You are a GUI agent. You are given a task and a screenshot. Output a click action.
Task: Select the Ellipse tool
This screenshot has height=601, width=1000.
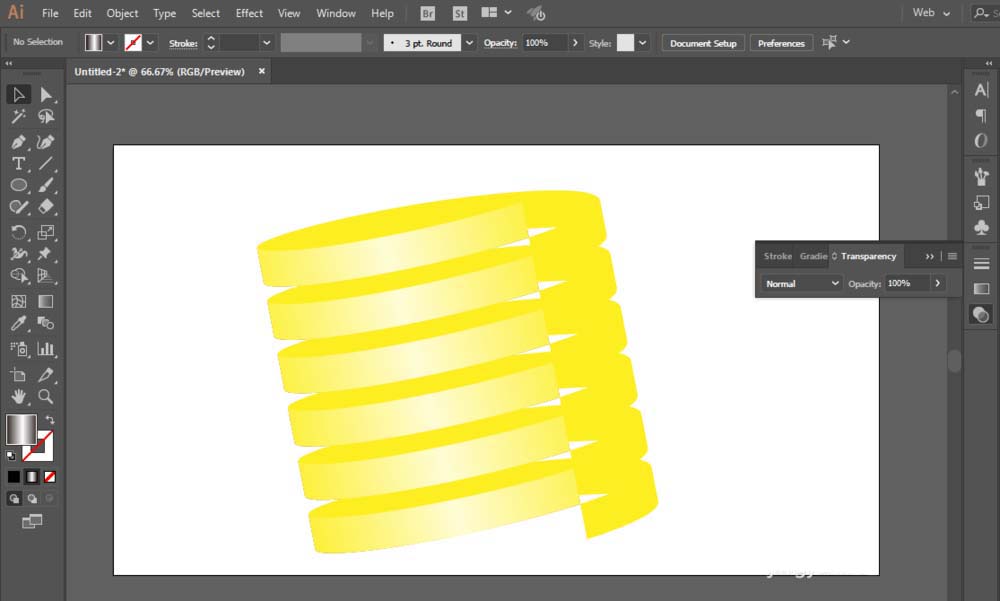tap(18, 185)
